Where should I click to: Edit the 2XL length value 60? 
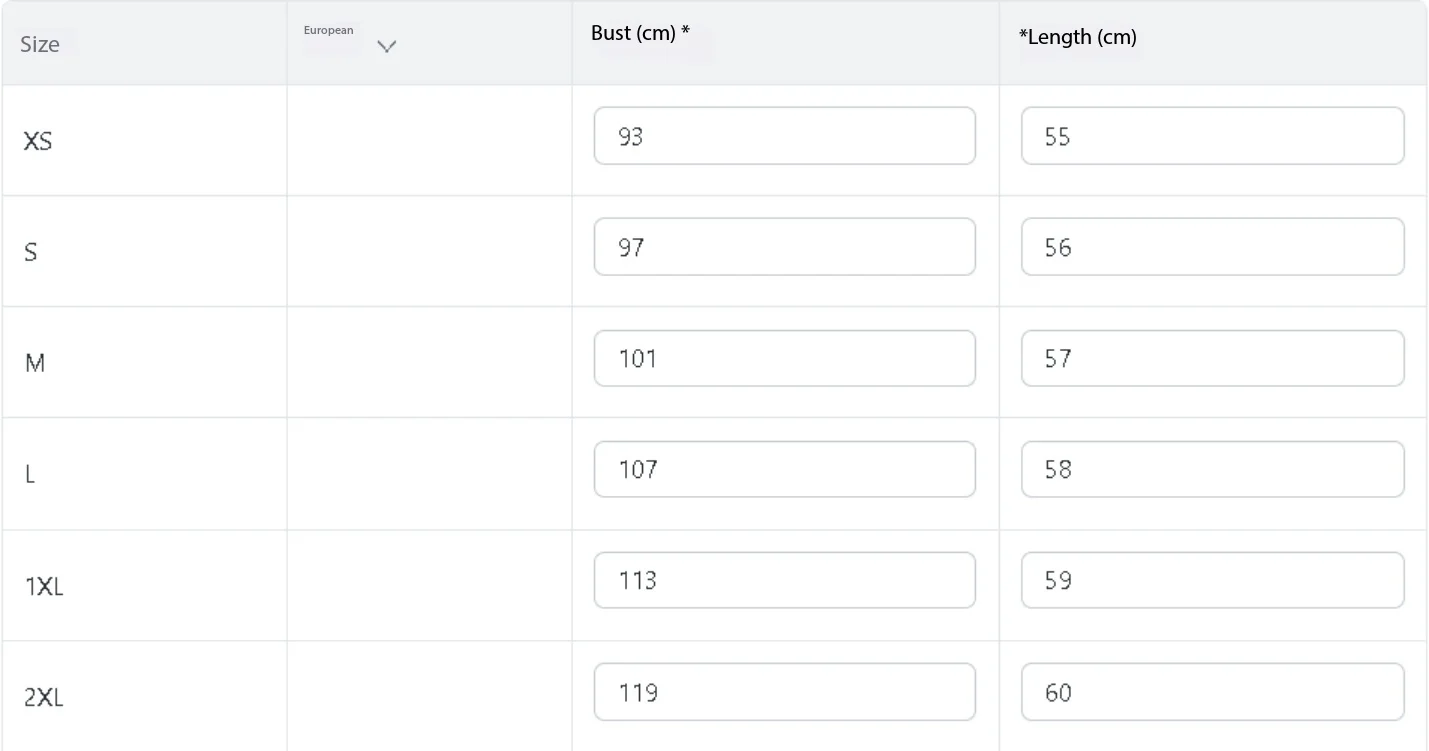point(1212,692)
